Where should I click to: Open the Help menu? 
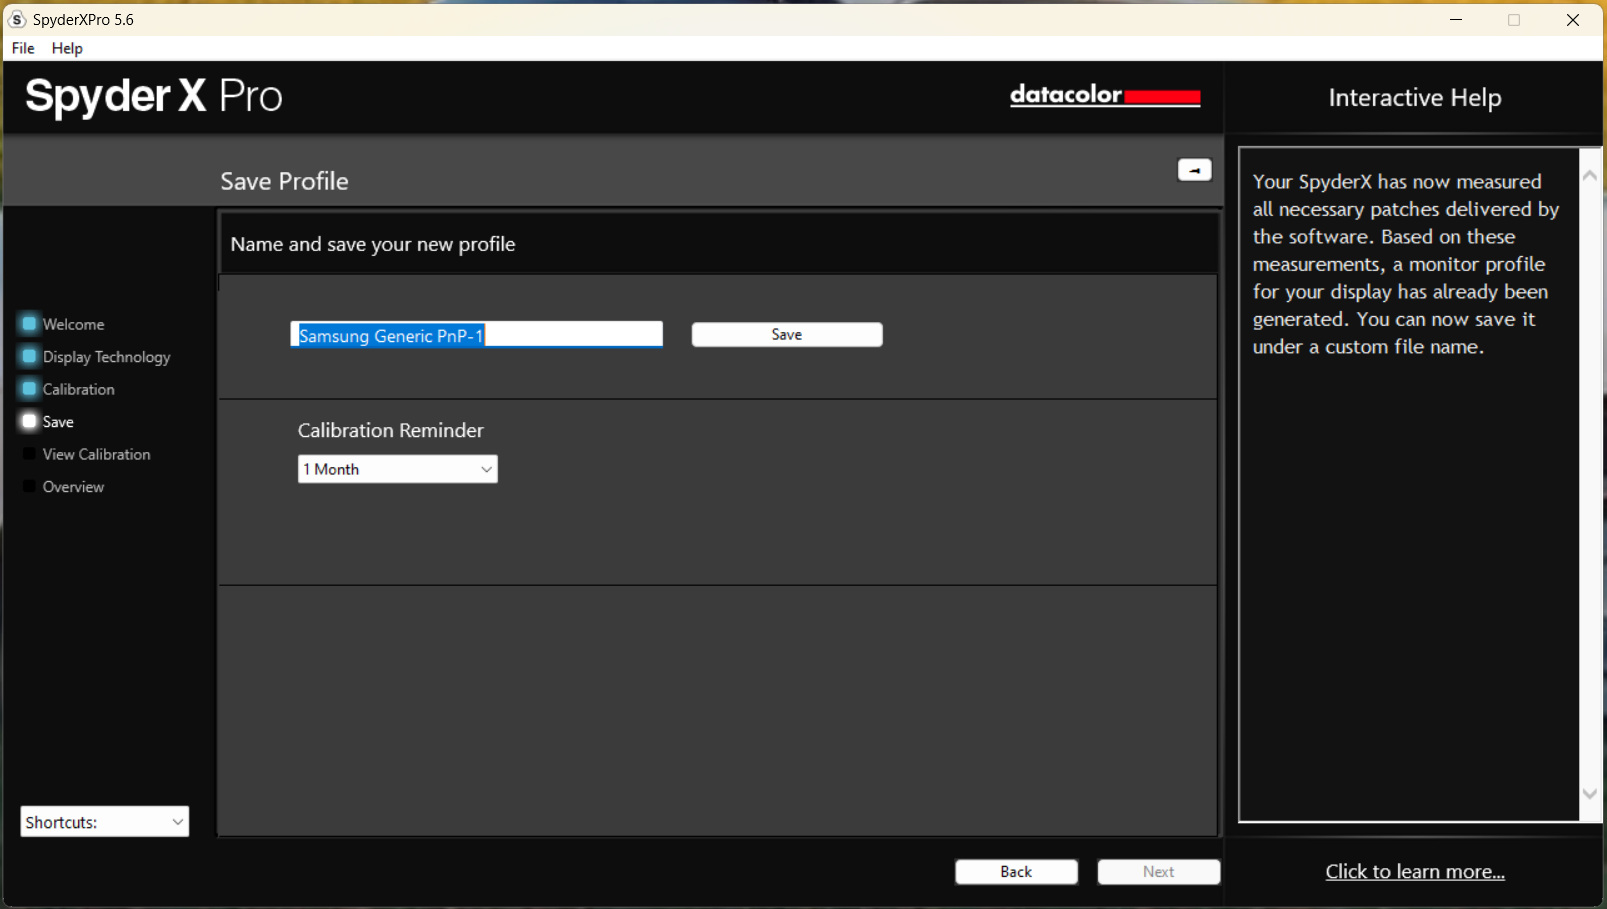point(67,48)
